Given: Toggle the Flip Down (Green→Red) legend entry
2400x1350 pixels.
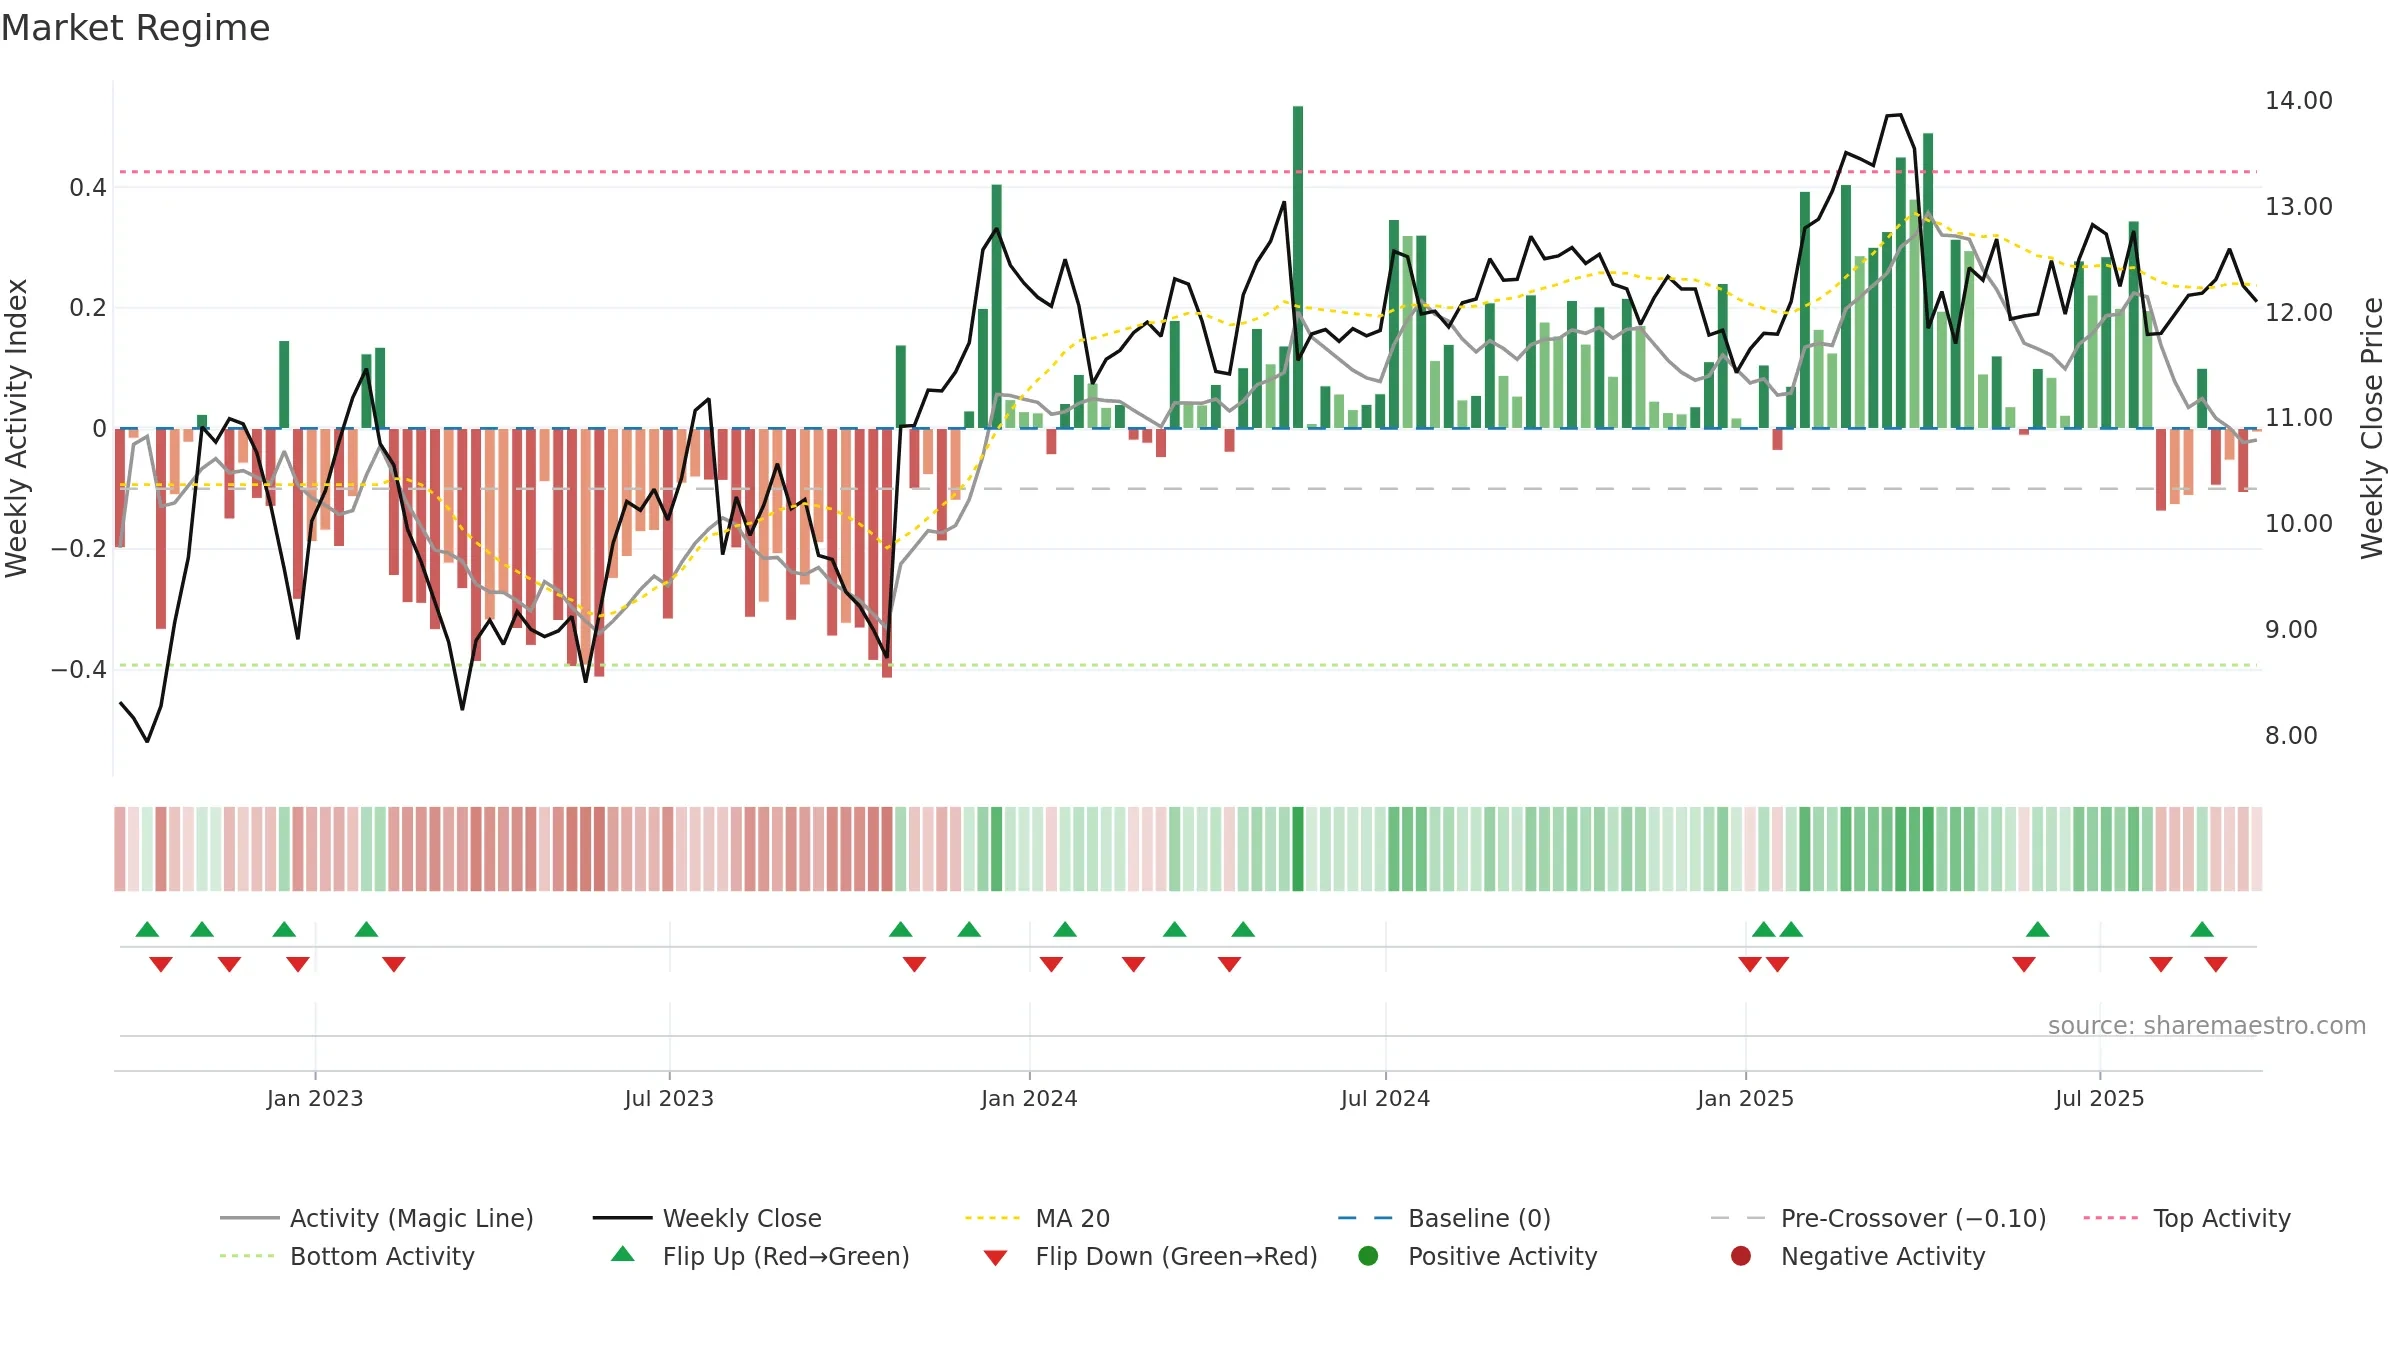Looking at the screenshot, I should (x=1150, y=1256).
